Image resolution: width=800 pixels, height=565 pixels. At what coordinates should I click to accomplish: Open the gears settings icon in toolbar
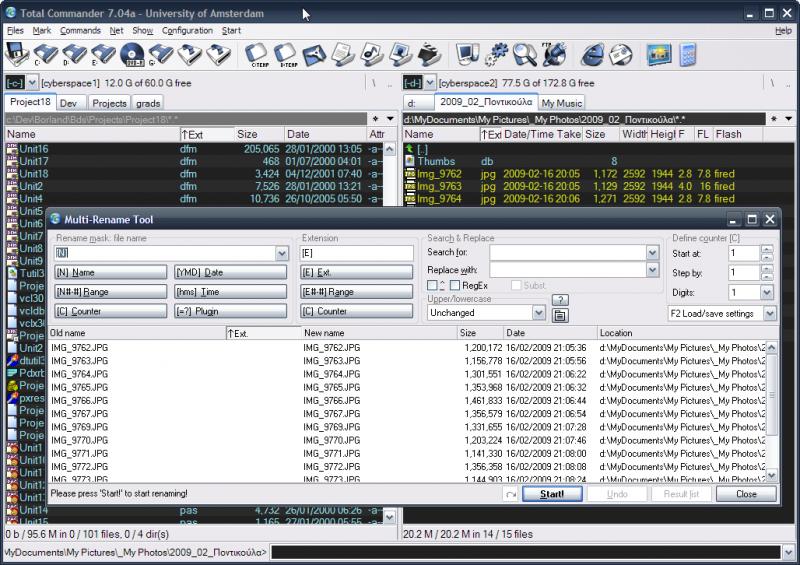(496, 55)
